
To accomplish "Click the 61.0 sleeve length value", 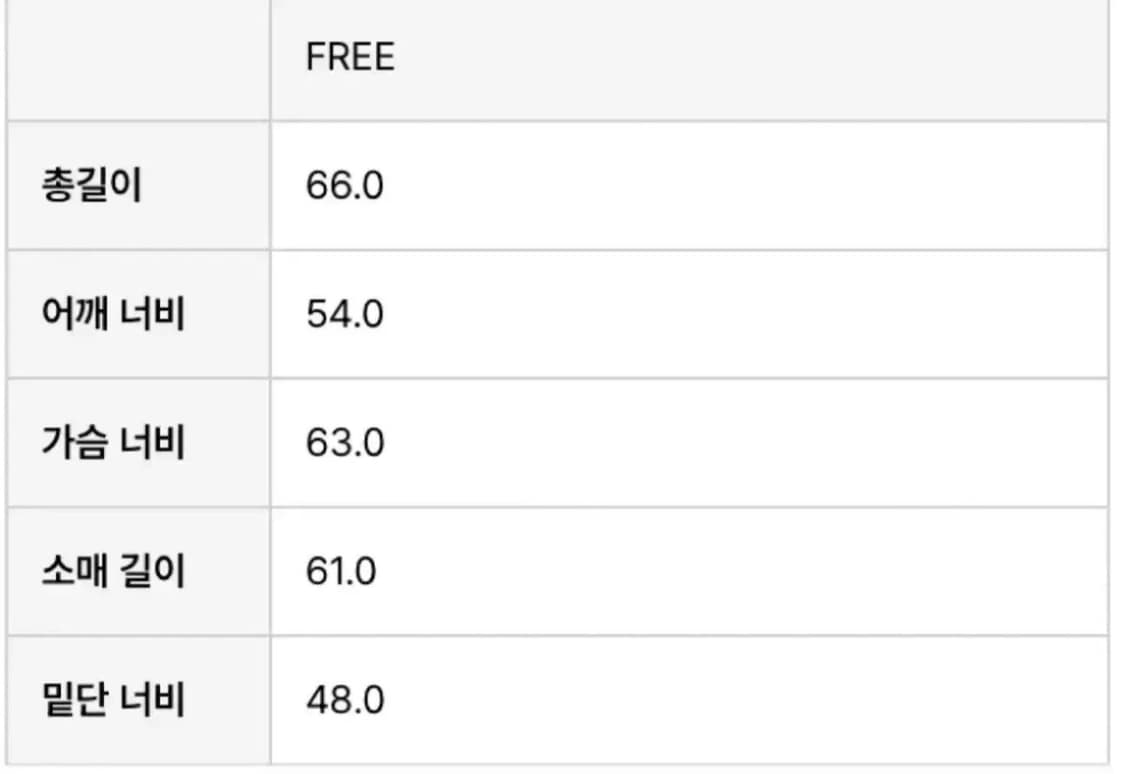I will [x=341, y=572].
